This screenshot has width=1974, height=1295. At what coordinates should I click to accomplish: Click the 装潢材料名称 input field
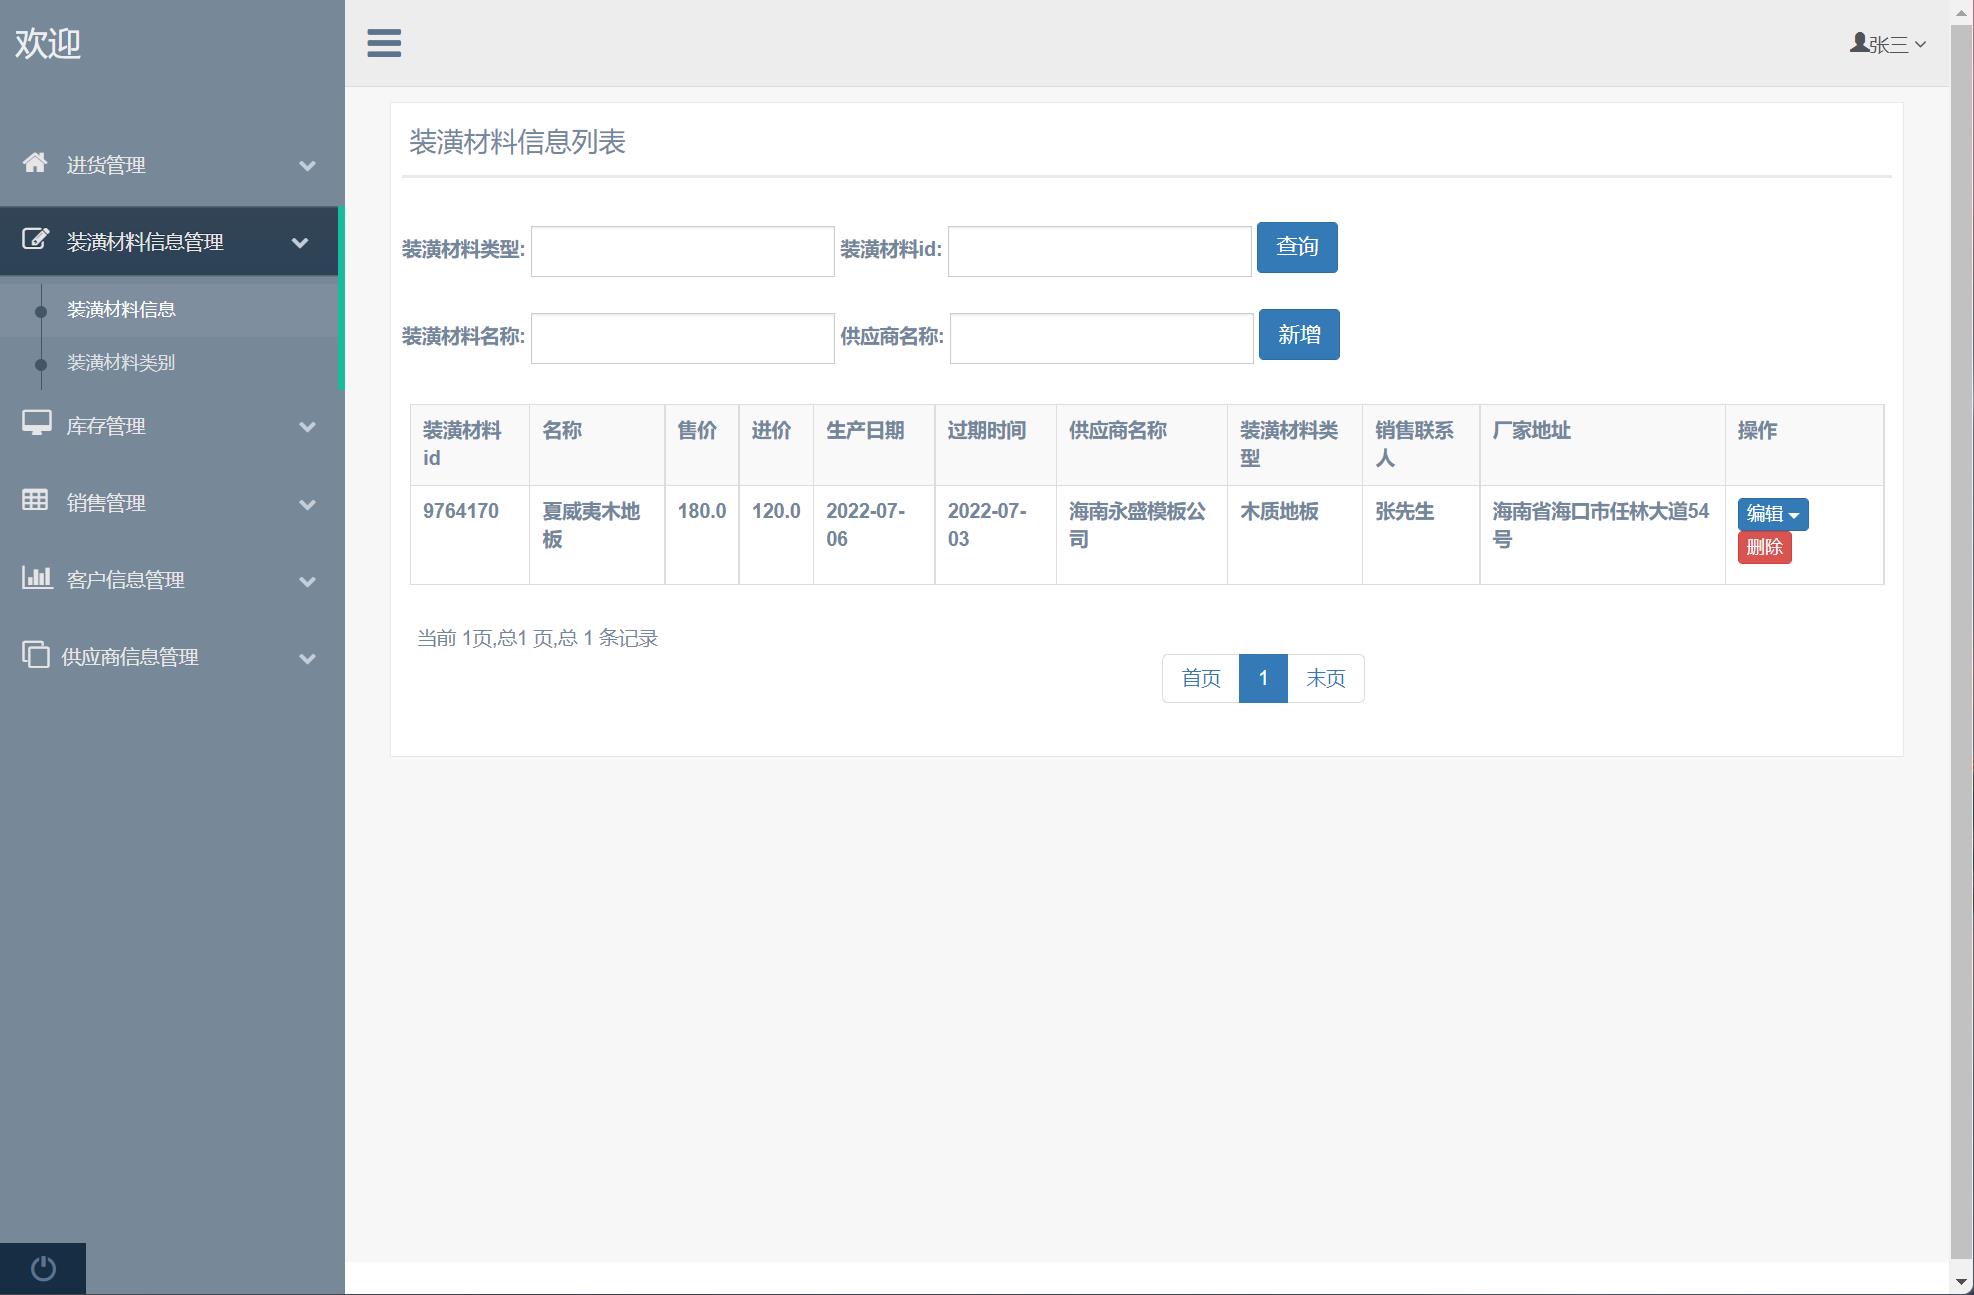point(681,338)
